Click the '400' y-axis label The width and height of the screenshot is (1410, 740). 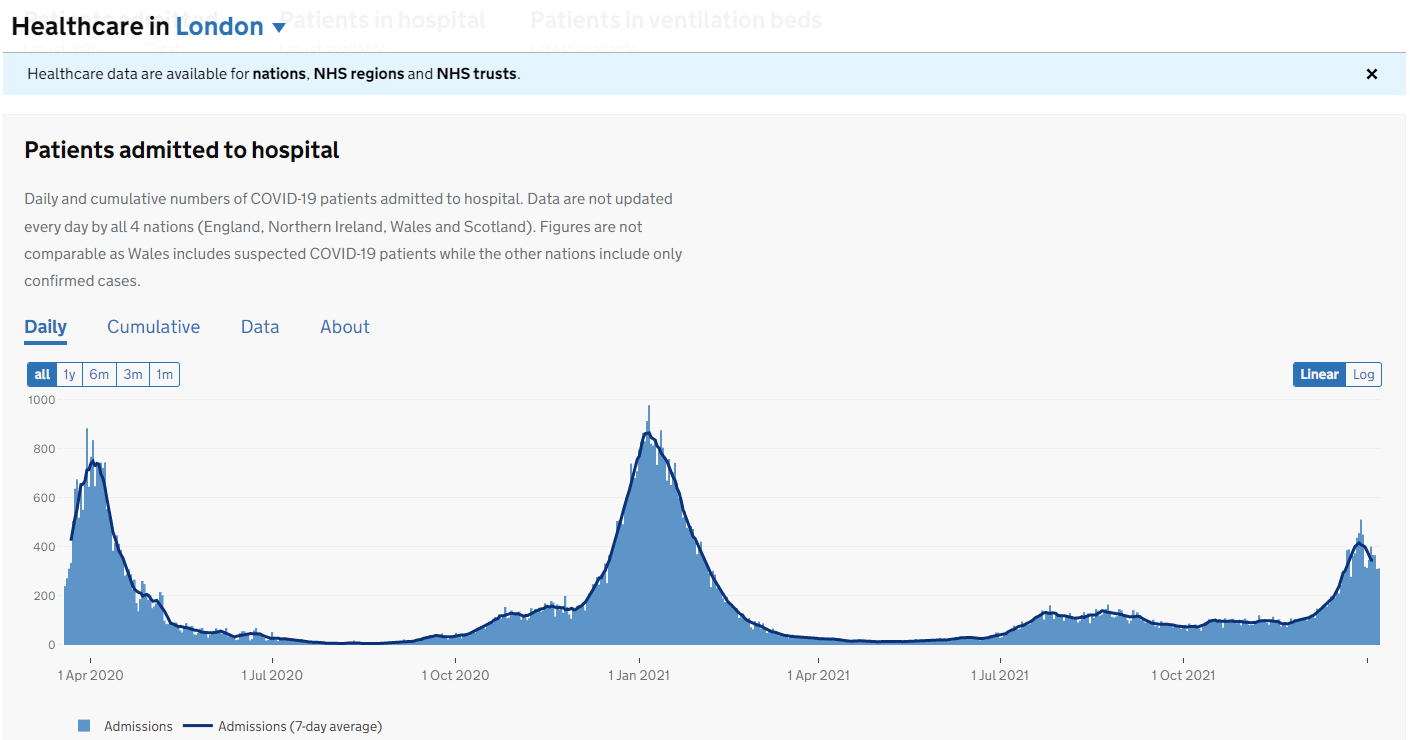point(45,547)
